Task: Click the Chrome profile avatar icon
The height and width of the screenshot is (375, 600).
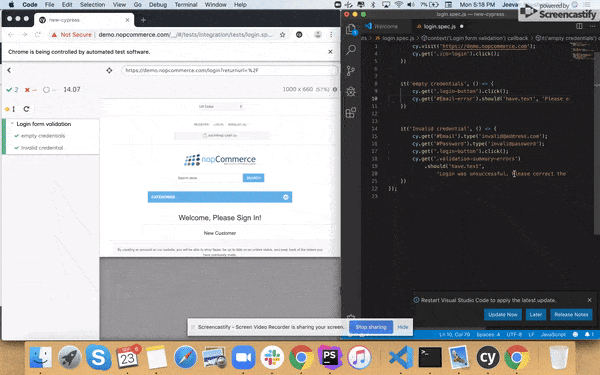Action: click(x=318, y=35)
